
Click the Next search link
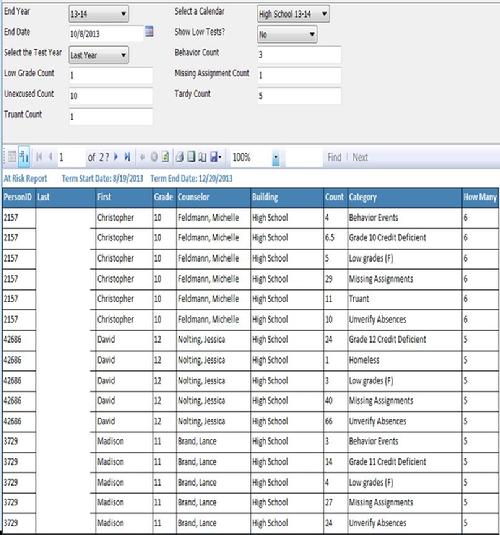click(360, 157)
